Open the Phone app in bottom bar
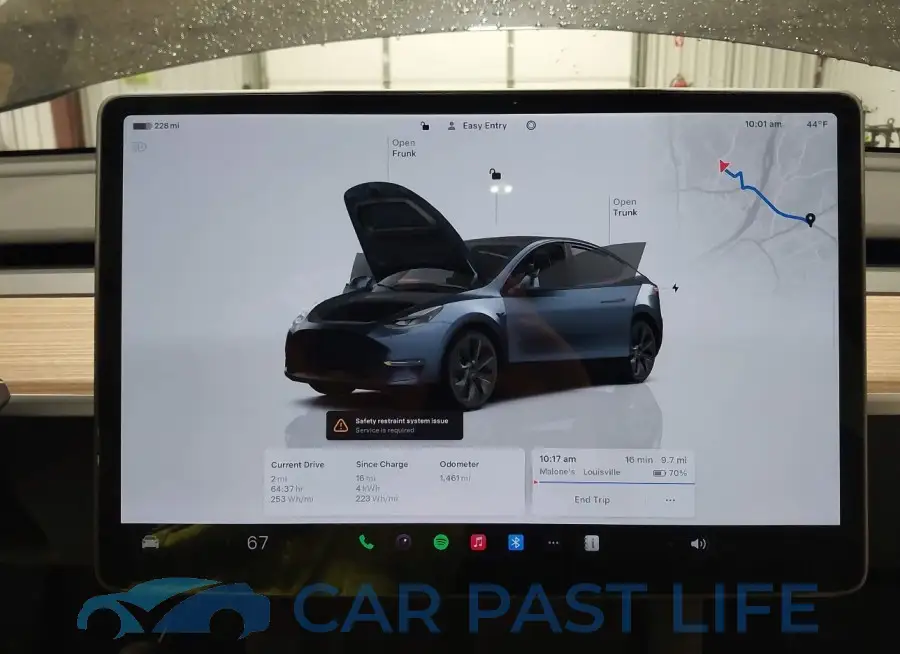 [x=366, y=542]
